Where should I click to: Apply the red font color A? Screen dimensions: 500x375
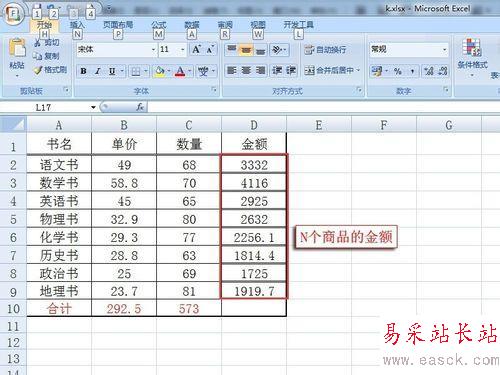[x=180, y=71]
